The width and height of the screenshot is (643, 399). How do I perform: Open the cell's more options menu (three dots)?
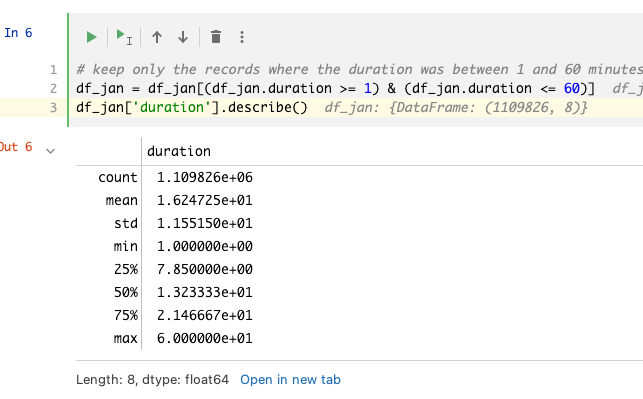[242, 37]
